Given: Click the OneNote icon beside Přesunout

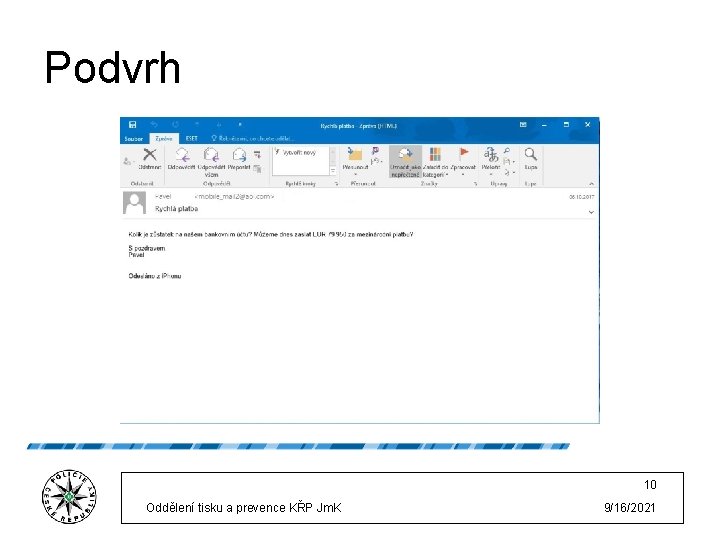Looking at the screenshot, I should click(375, 151).
